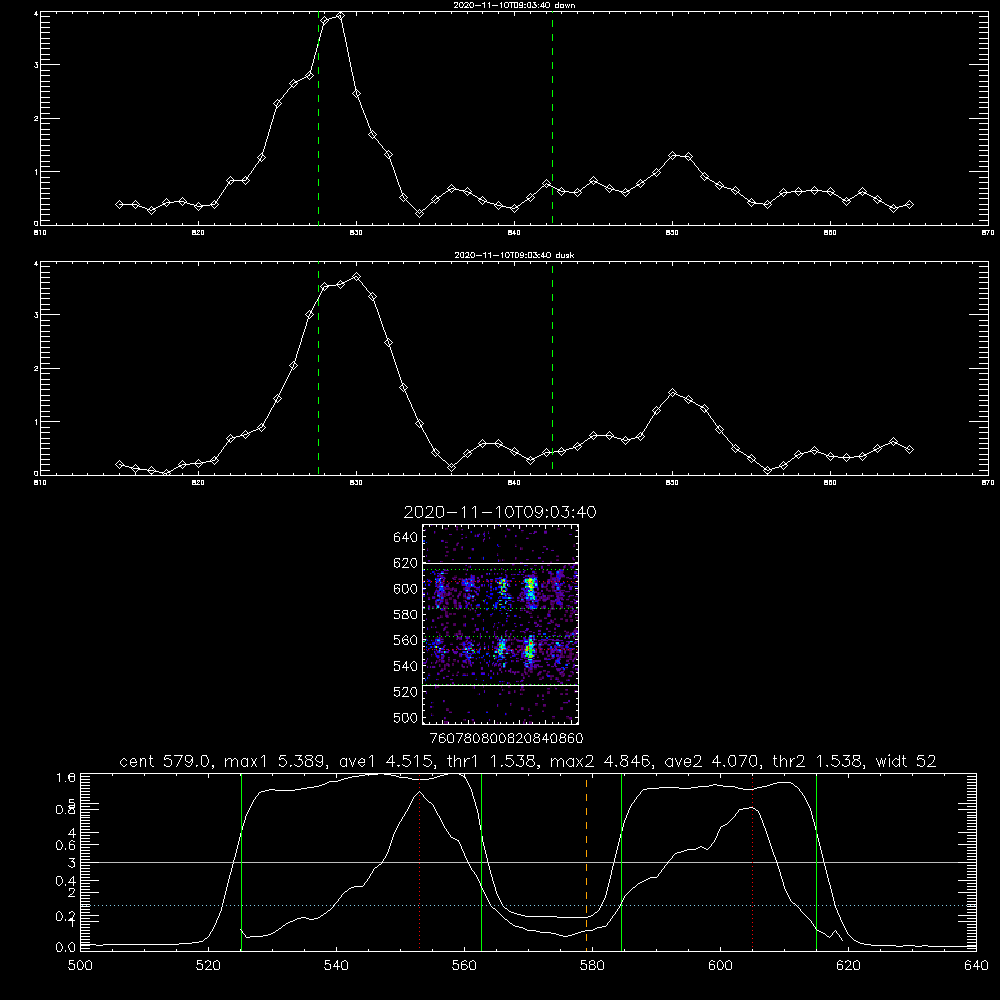Click the highest diamond marker in dawn plot
Image resolution: width=1000 pixels, height=1000 pixels.
(x=341, y=16)
